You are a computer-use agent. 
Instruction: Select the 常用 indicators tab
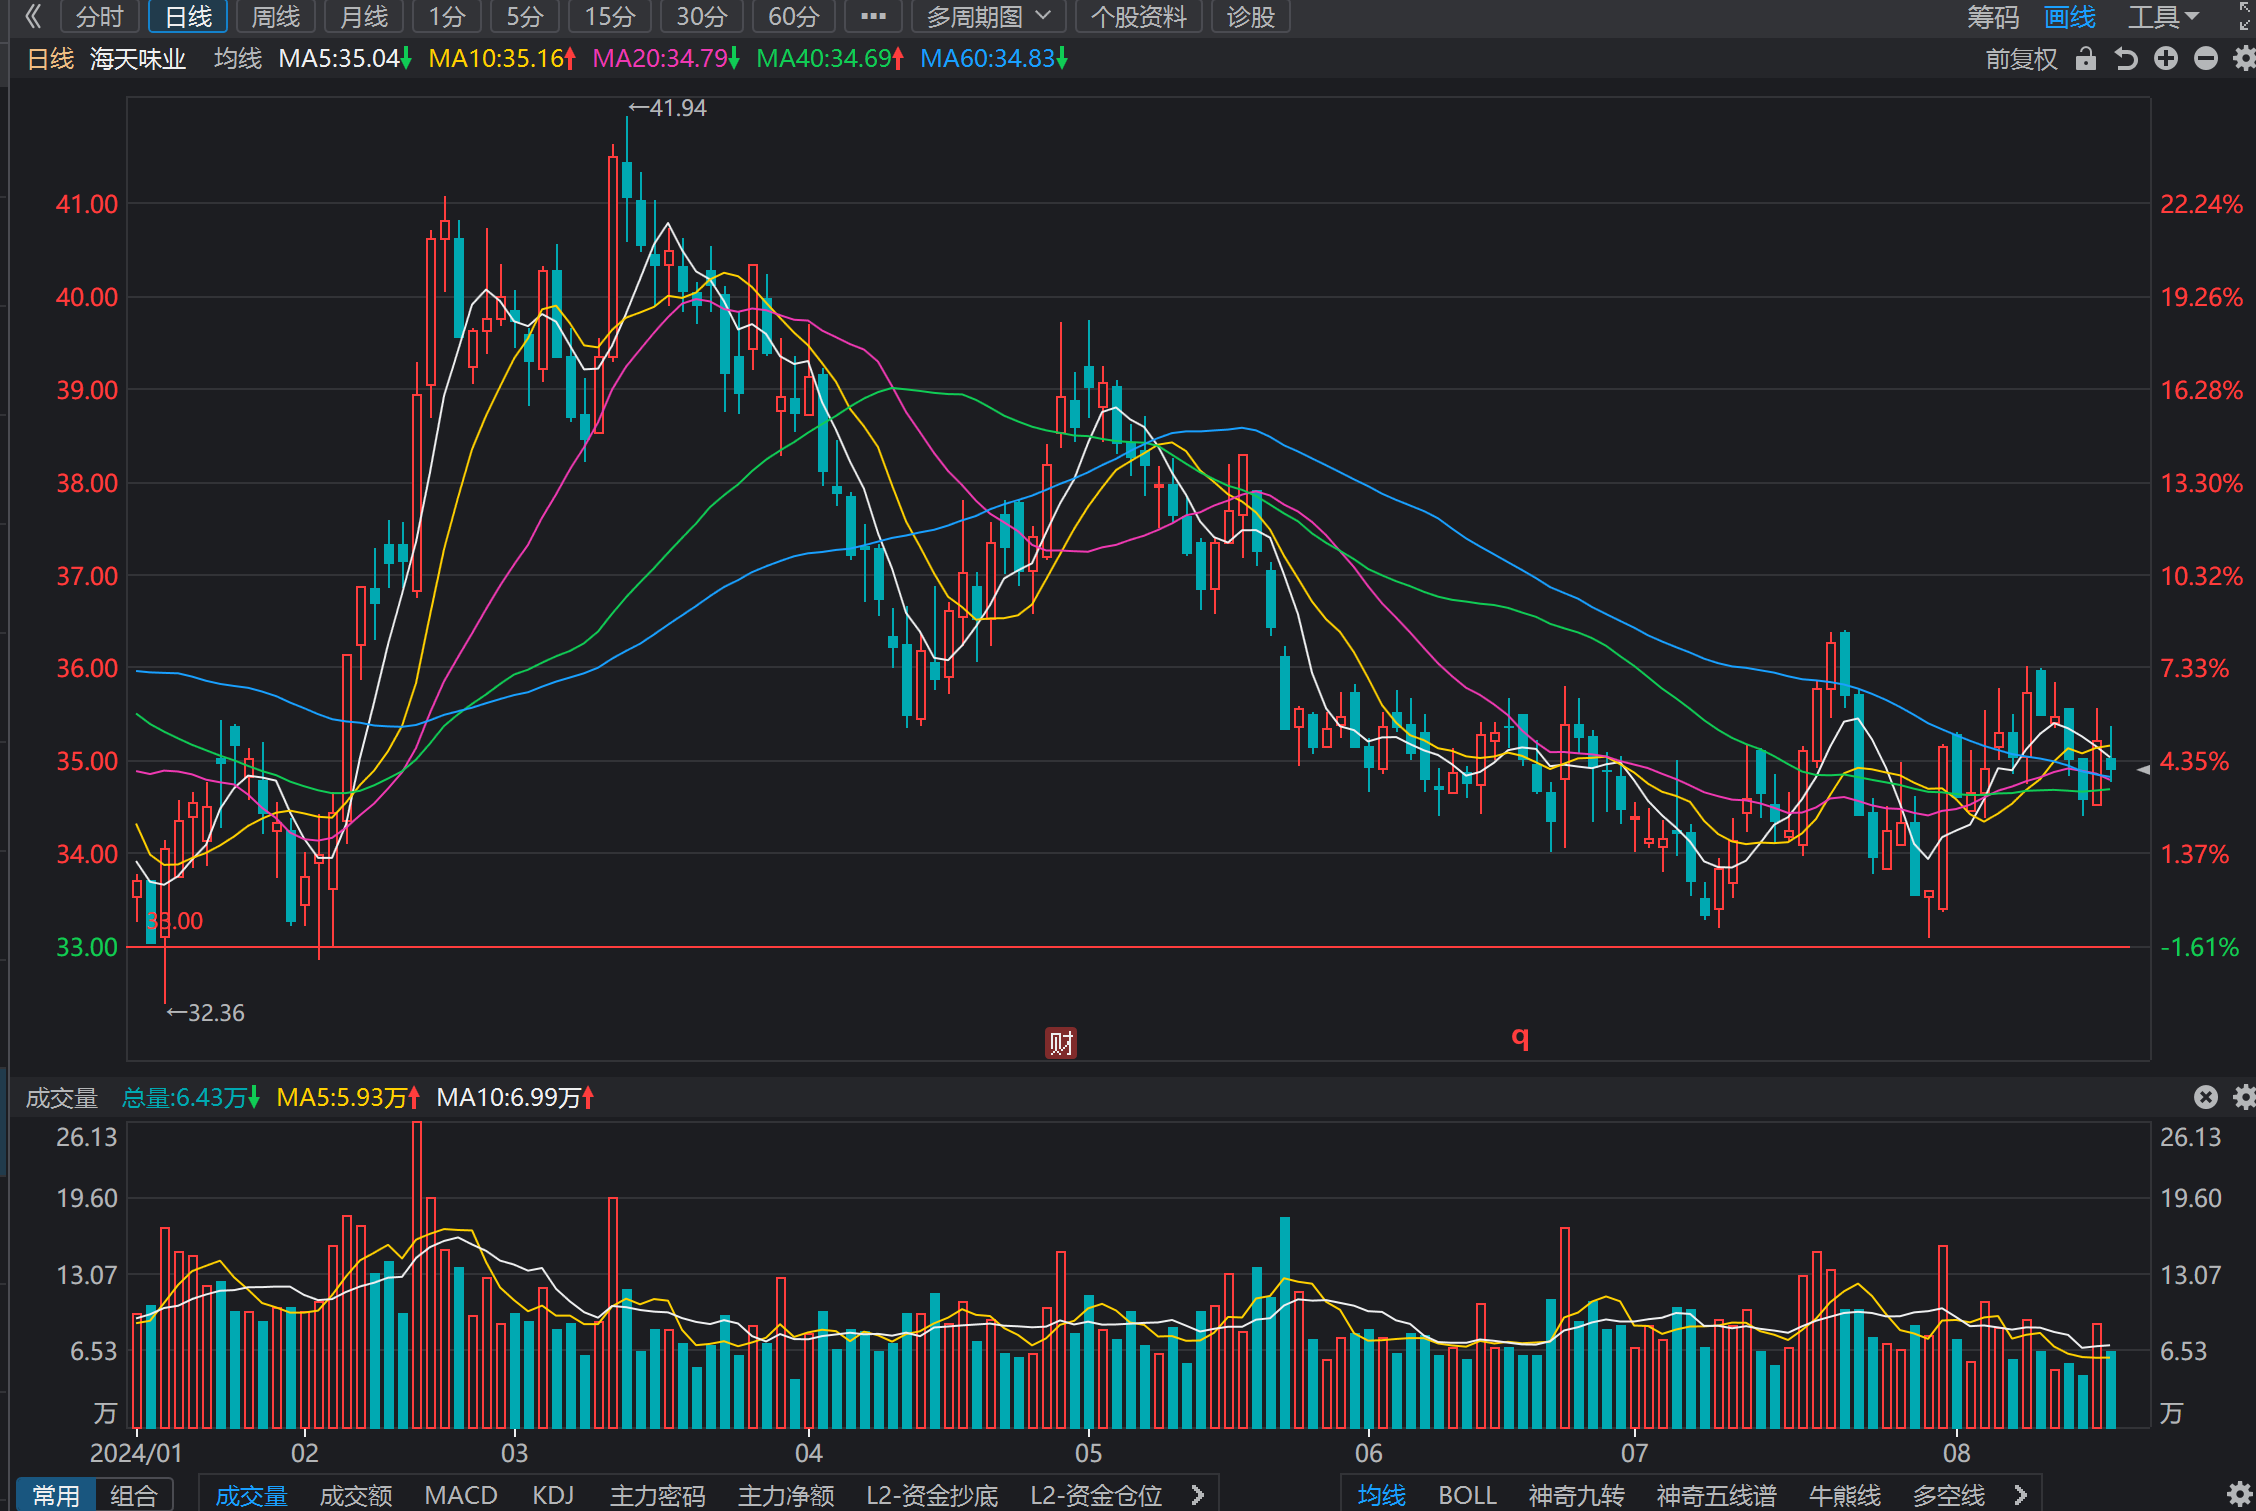(x=55, y=1495)
